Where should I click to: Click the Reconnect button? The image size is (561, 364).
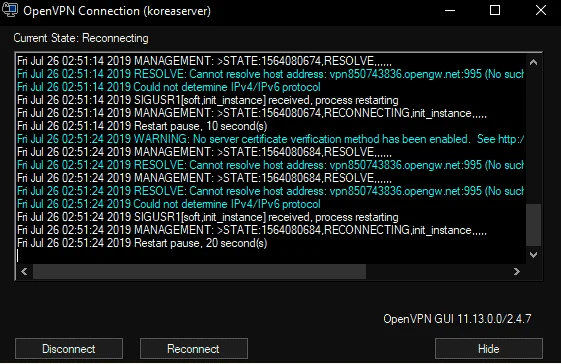click(x=194, y=349)
